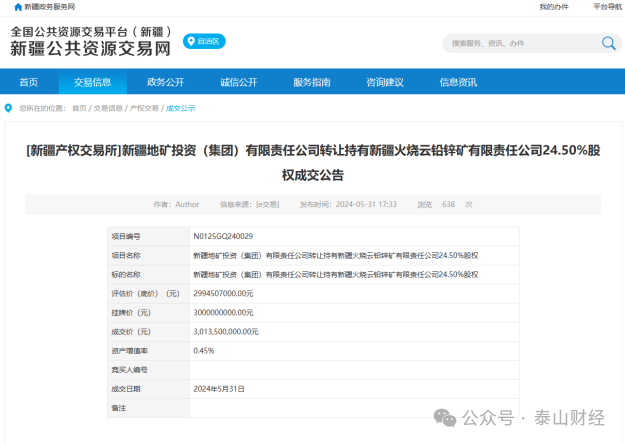Screen dimensions: 625x443
Task: Click the 0.45% appreciation rate value
Action: point(204,351)
